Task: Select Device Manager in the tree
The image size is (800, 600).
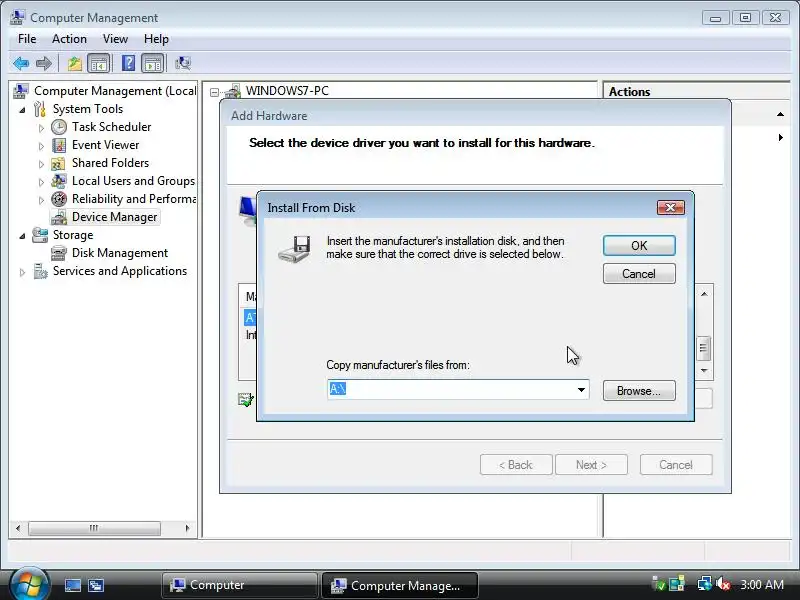Action: [114, 217]
